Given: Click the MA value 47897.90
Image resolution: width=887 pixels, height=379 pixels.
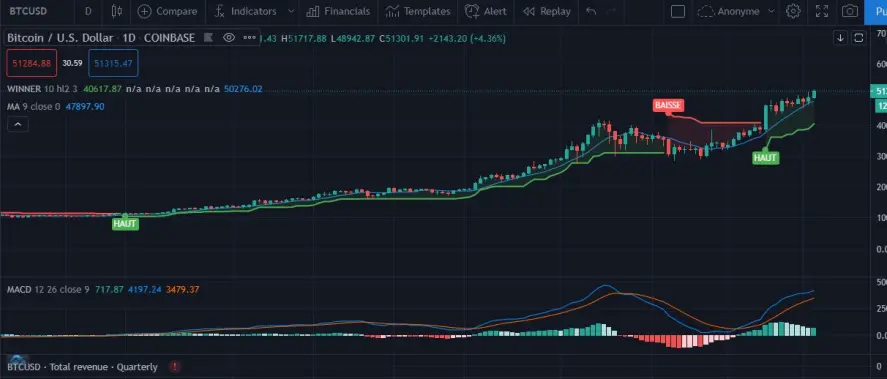Looking at the screenshot, I should point(85,107).
